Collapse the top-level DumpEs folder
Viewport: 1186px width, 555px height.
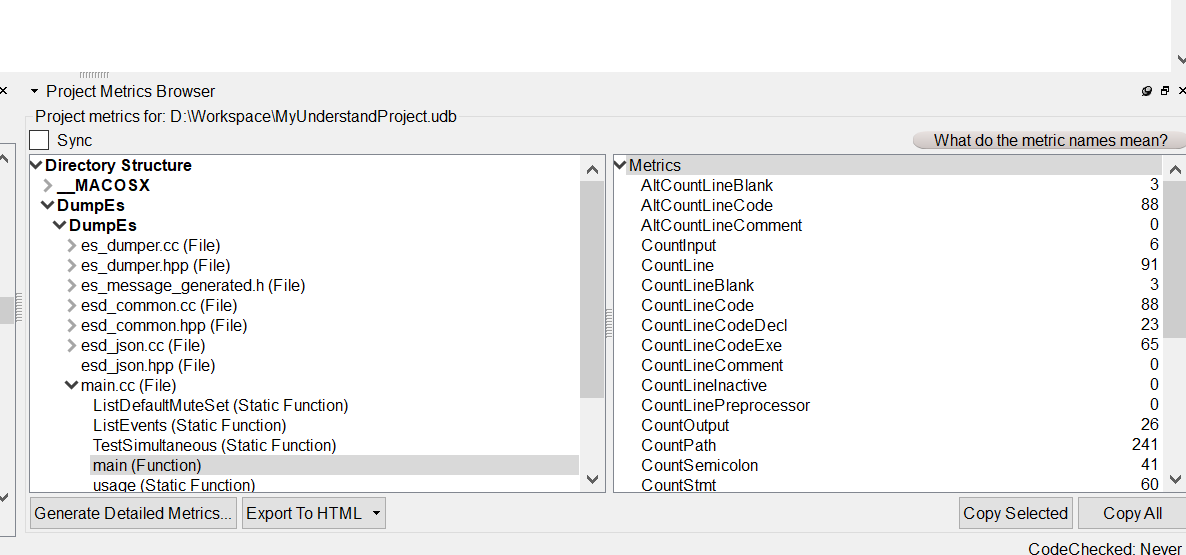coord(49,206)
